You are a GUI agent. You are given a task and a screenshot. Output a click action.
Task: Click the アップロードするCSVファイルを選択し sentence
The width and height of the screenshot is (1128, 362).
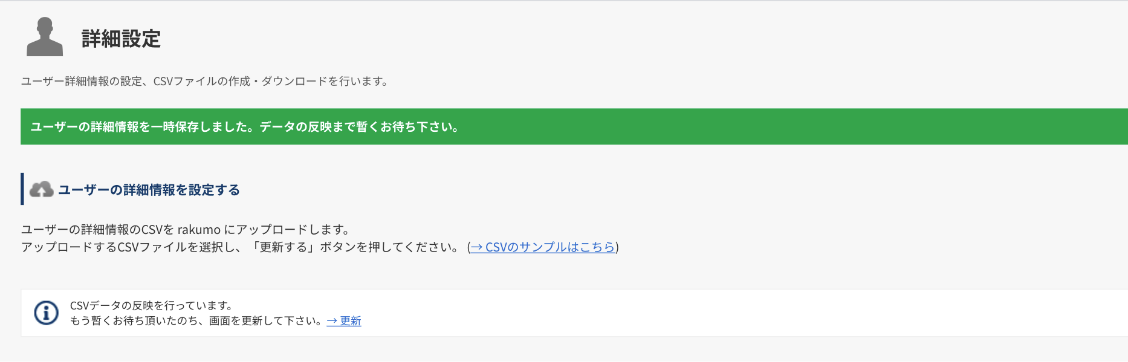click(x=124, y=247)
